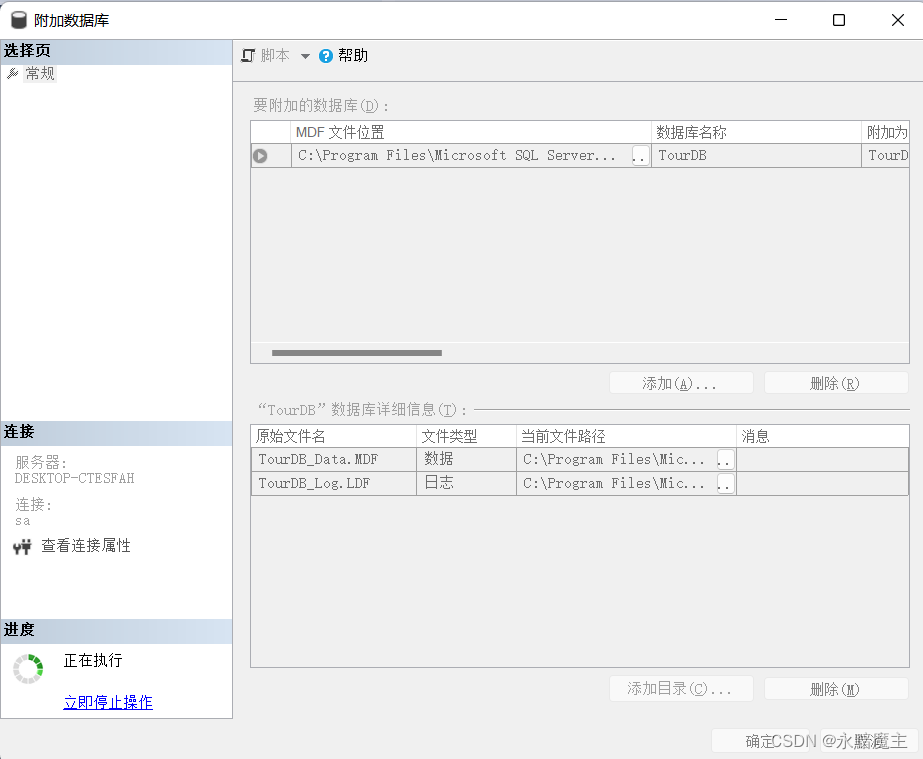The height and width of the screenshot is (759, 923).
Task: Click the MDF 文件位置 column header
Action: 470,133
